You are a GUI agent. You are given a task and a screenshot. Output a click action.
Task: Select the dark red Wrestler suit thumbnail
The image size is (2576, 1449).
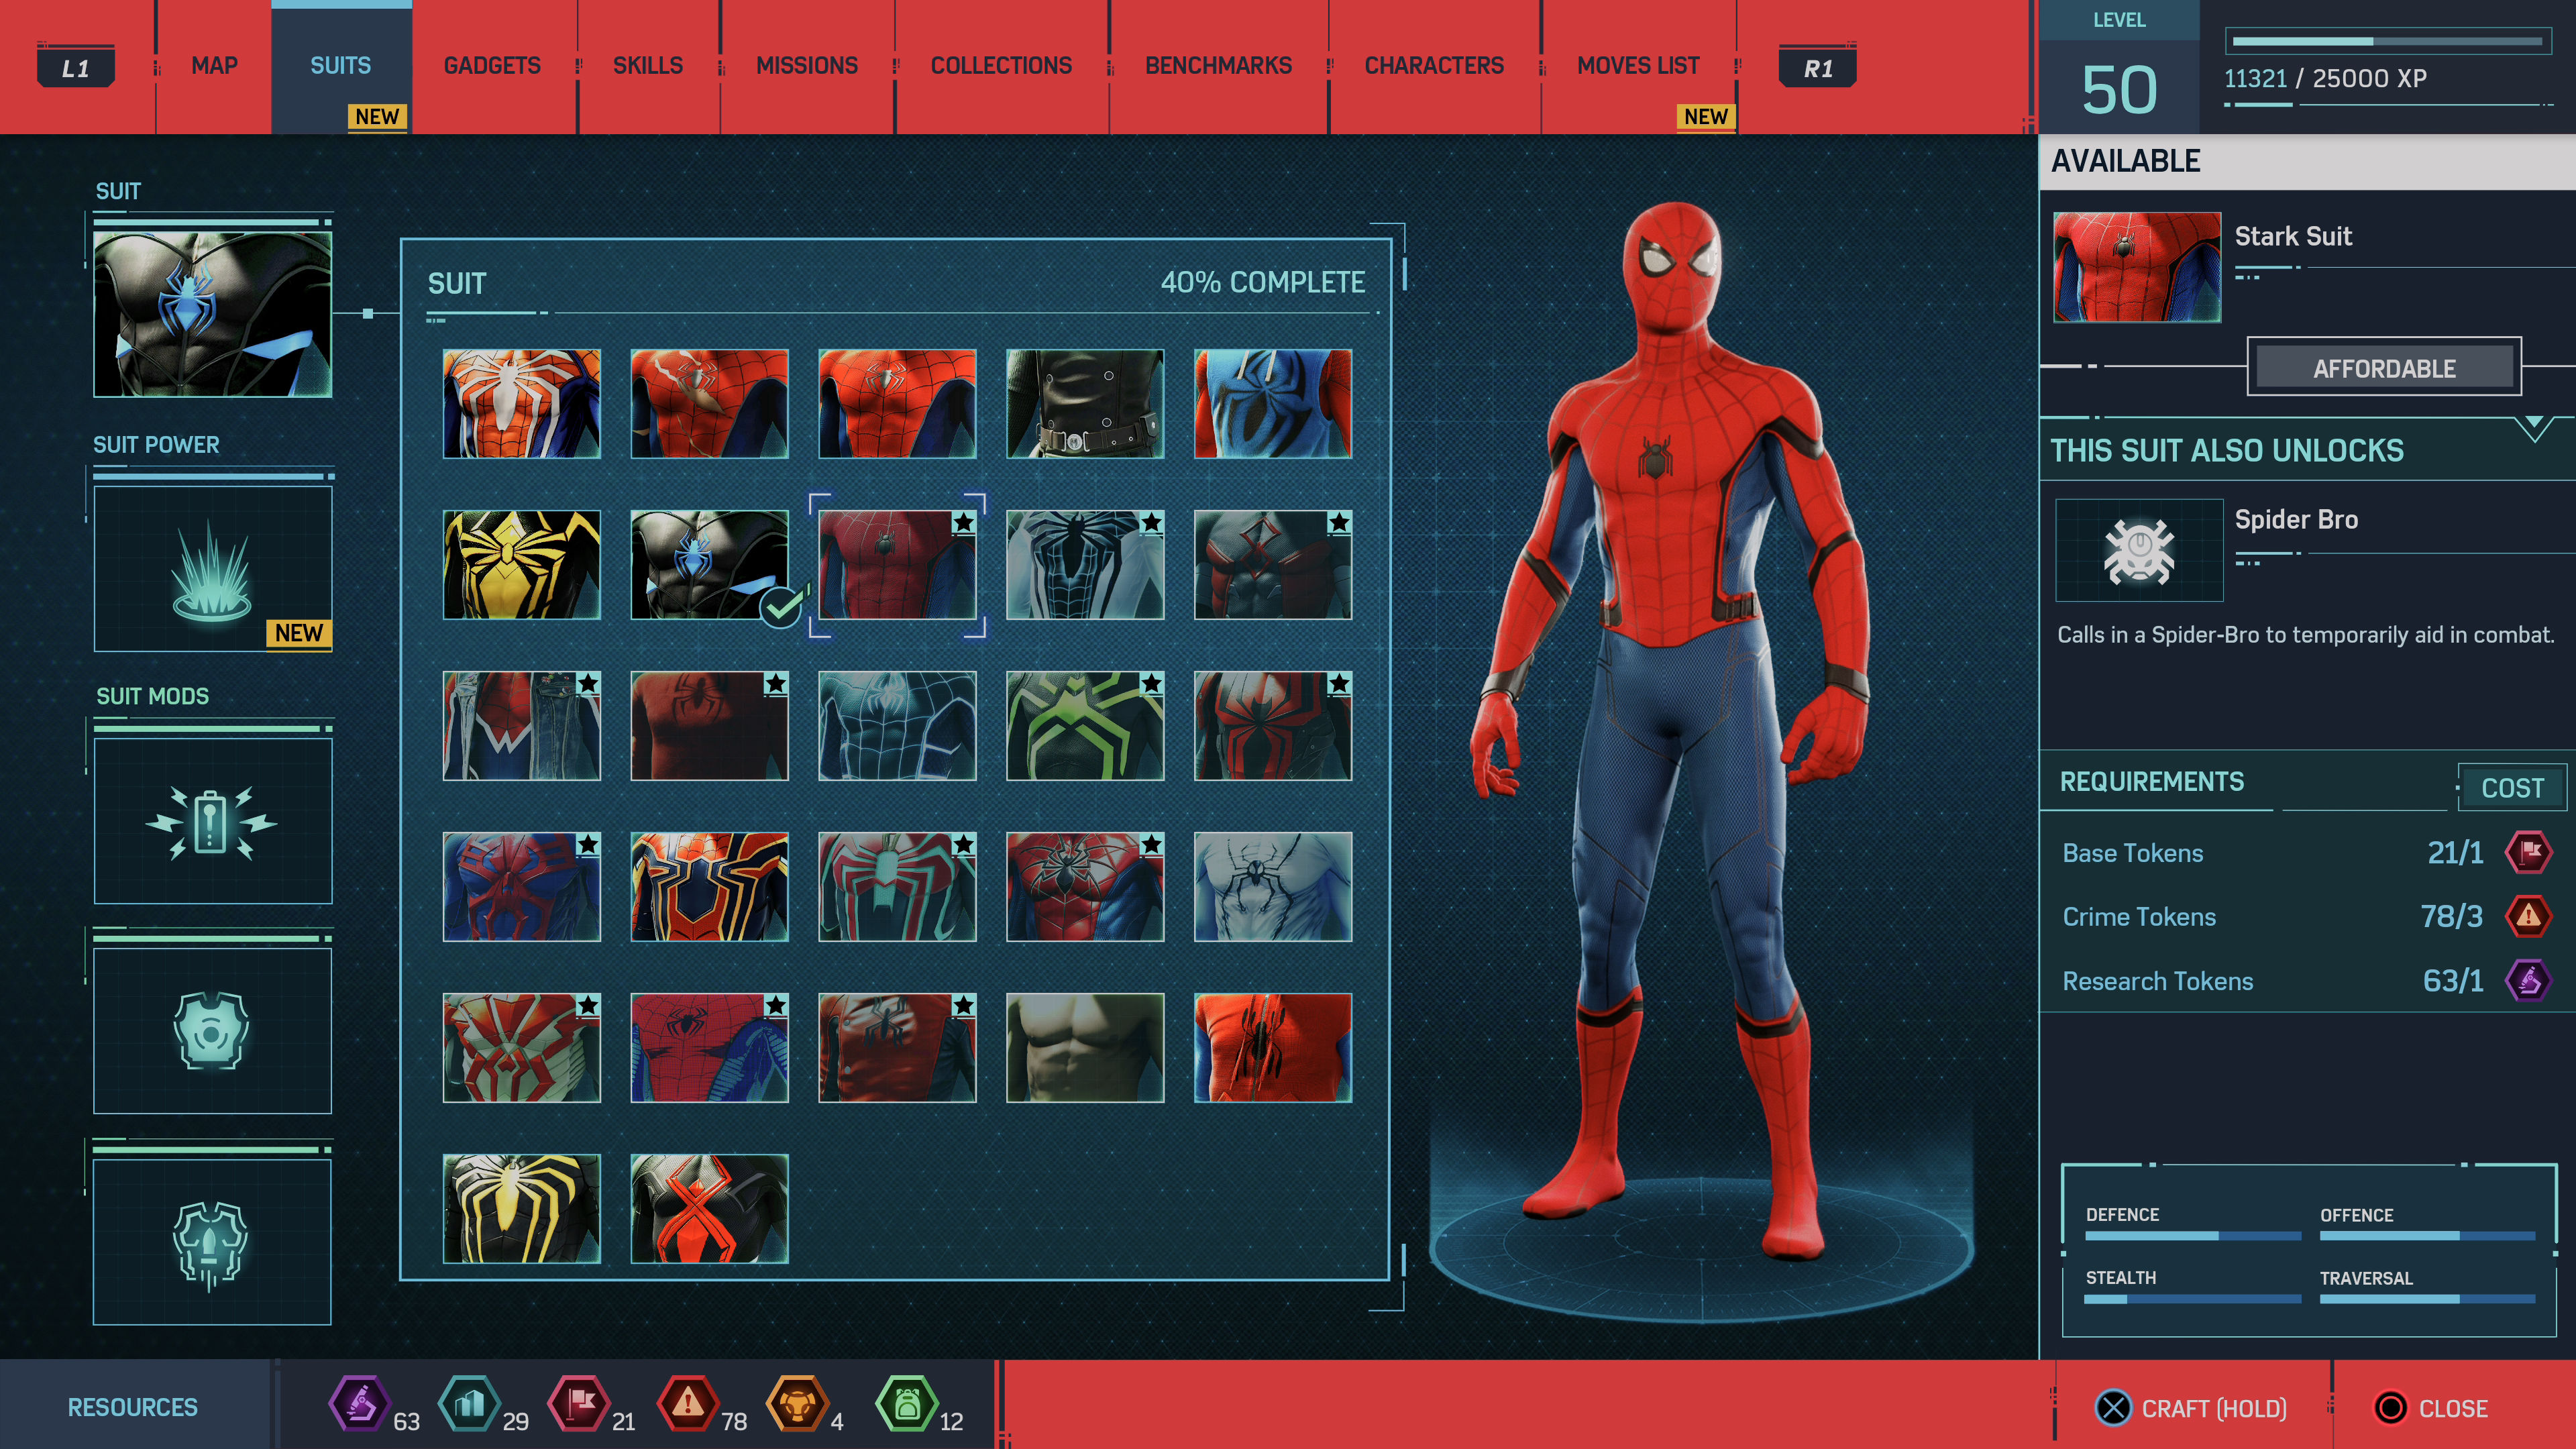[x=710, y=726]
